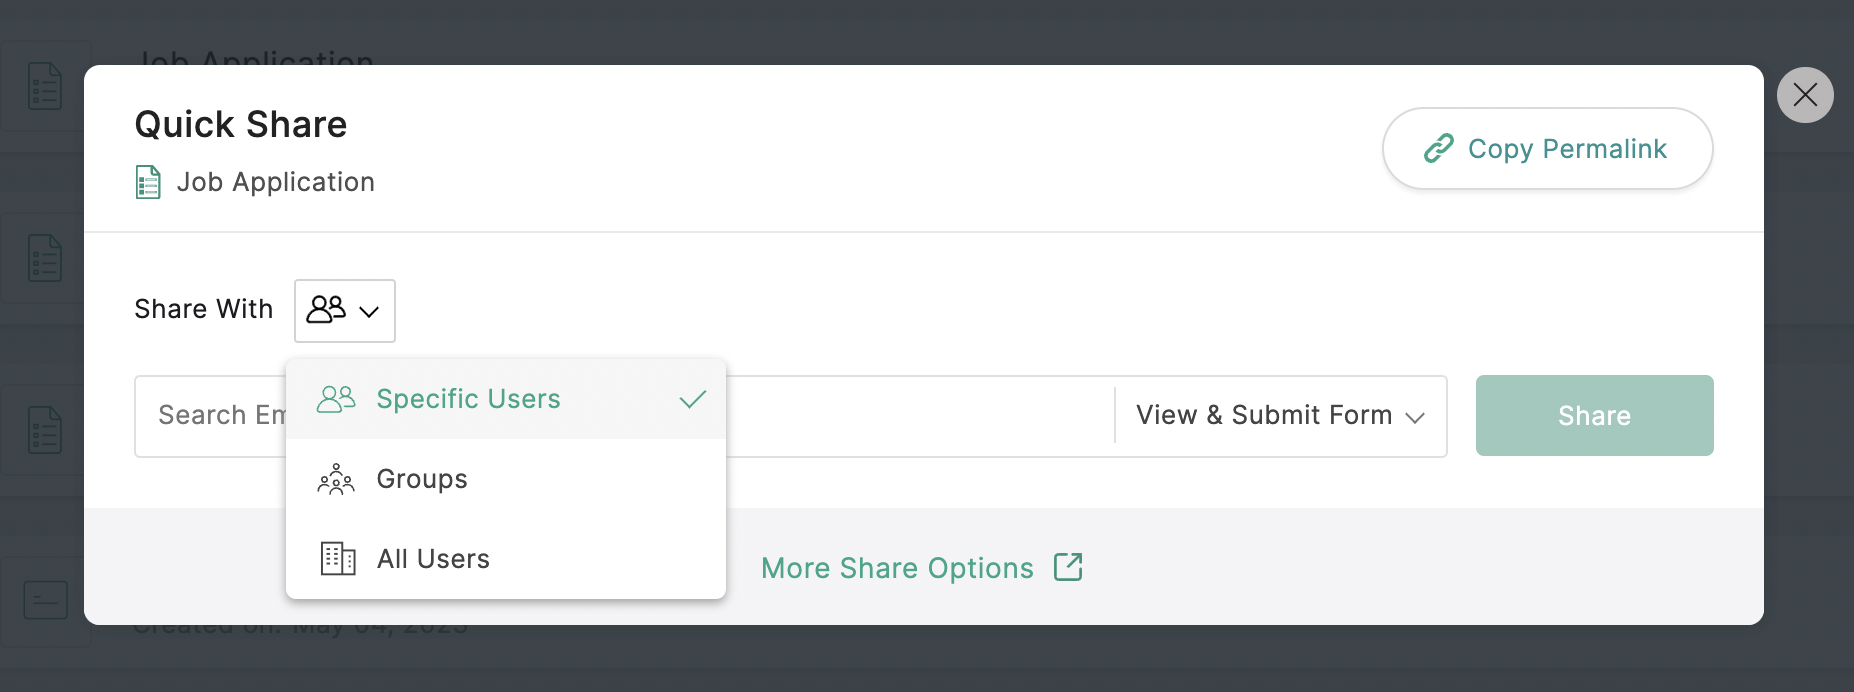The image size is (1854, 692).
Task: Click the Groups people cluster icon
Action: 336,479
